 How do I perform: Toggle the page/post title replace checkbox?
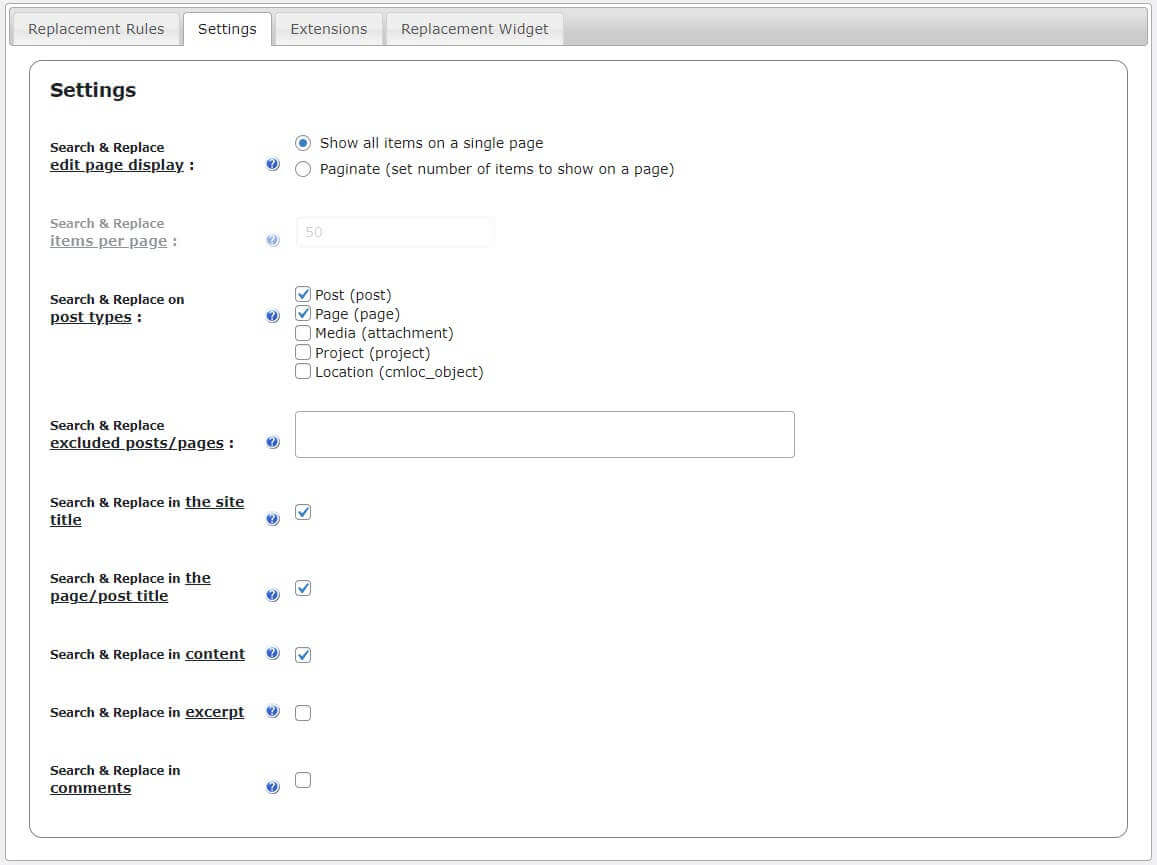click(303, 588)
